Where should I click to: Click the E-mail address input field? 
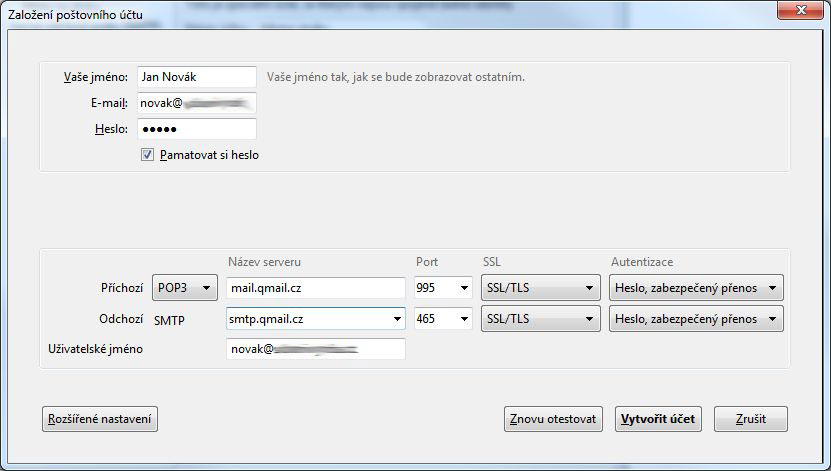pos(197,103)
